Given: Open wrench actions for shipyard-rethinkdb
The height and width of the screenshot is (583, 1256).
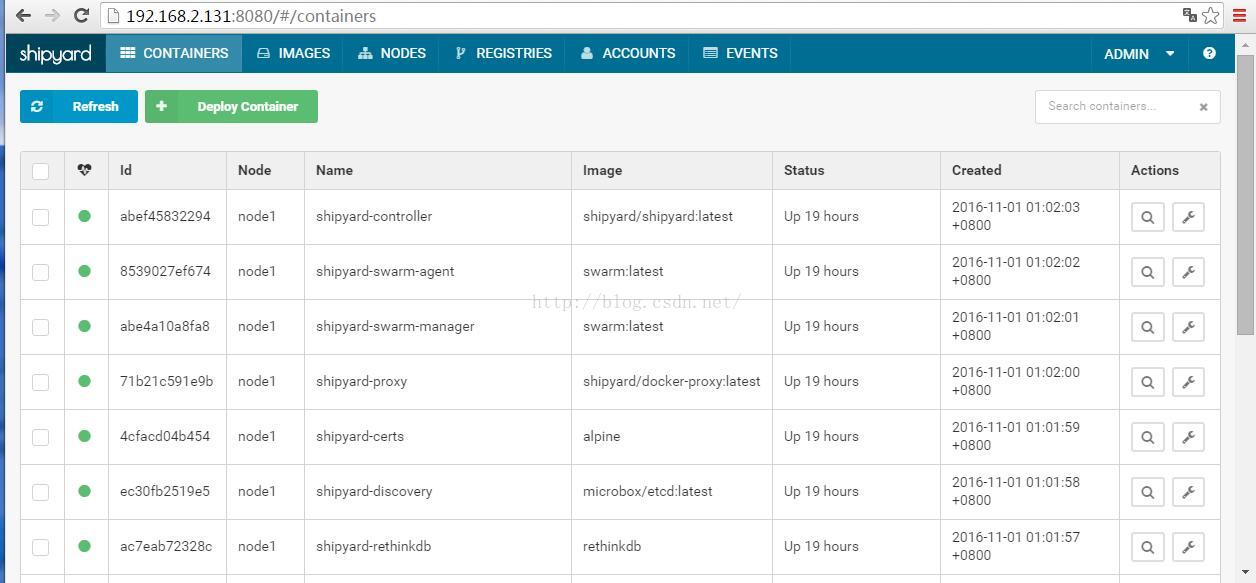Looking at the screenshot, I should click(1188, 547).
